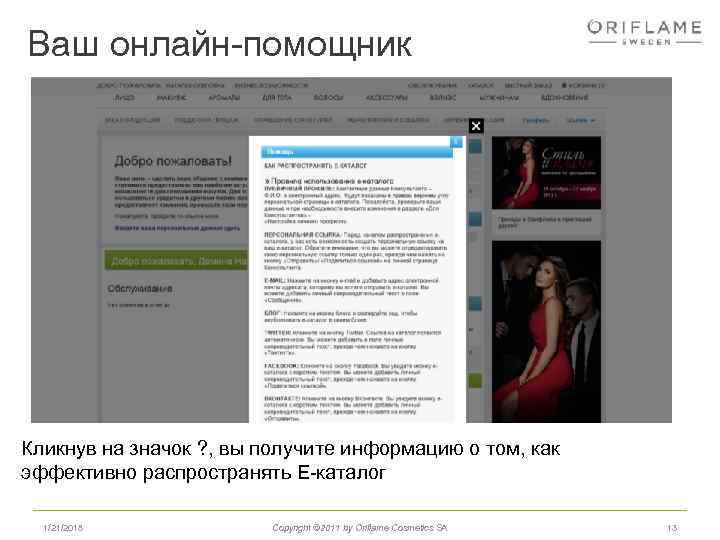720x540 pixels.
Task: Open the АКСЕССУАРЫ category
Action: pyautogui.click(x=387, y=98)
